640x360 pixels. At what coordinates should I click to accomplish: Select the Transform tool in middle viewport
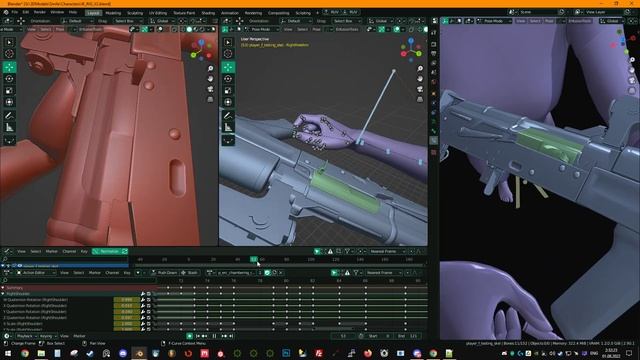[x=228, y=102]
